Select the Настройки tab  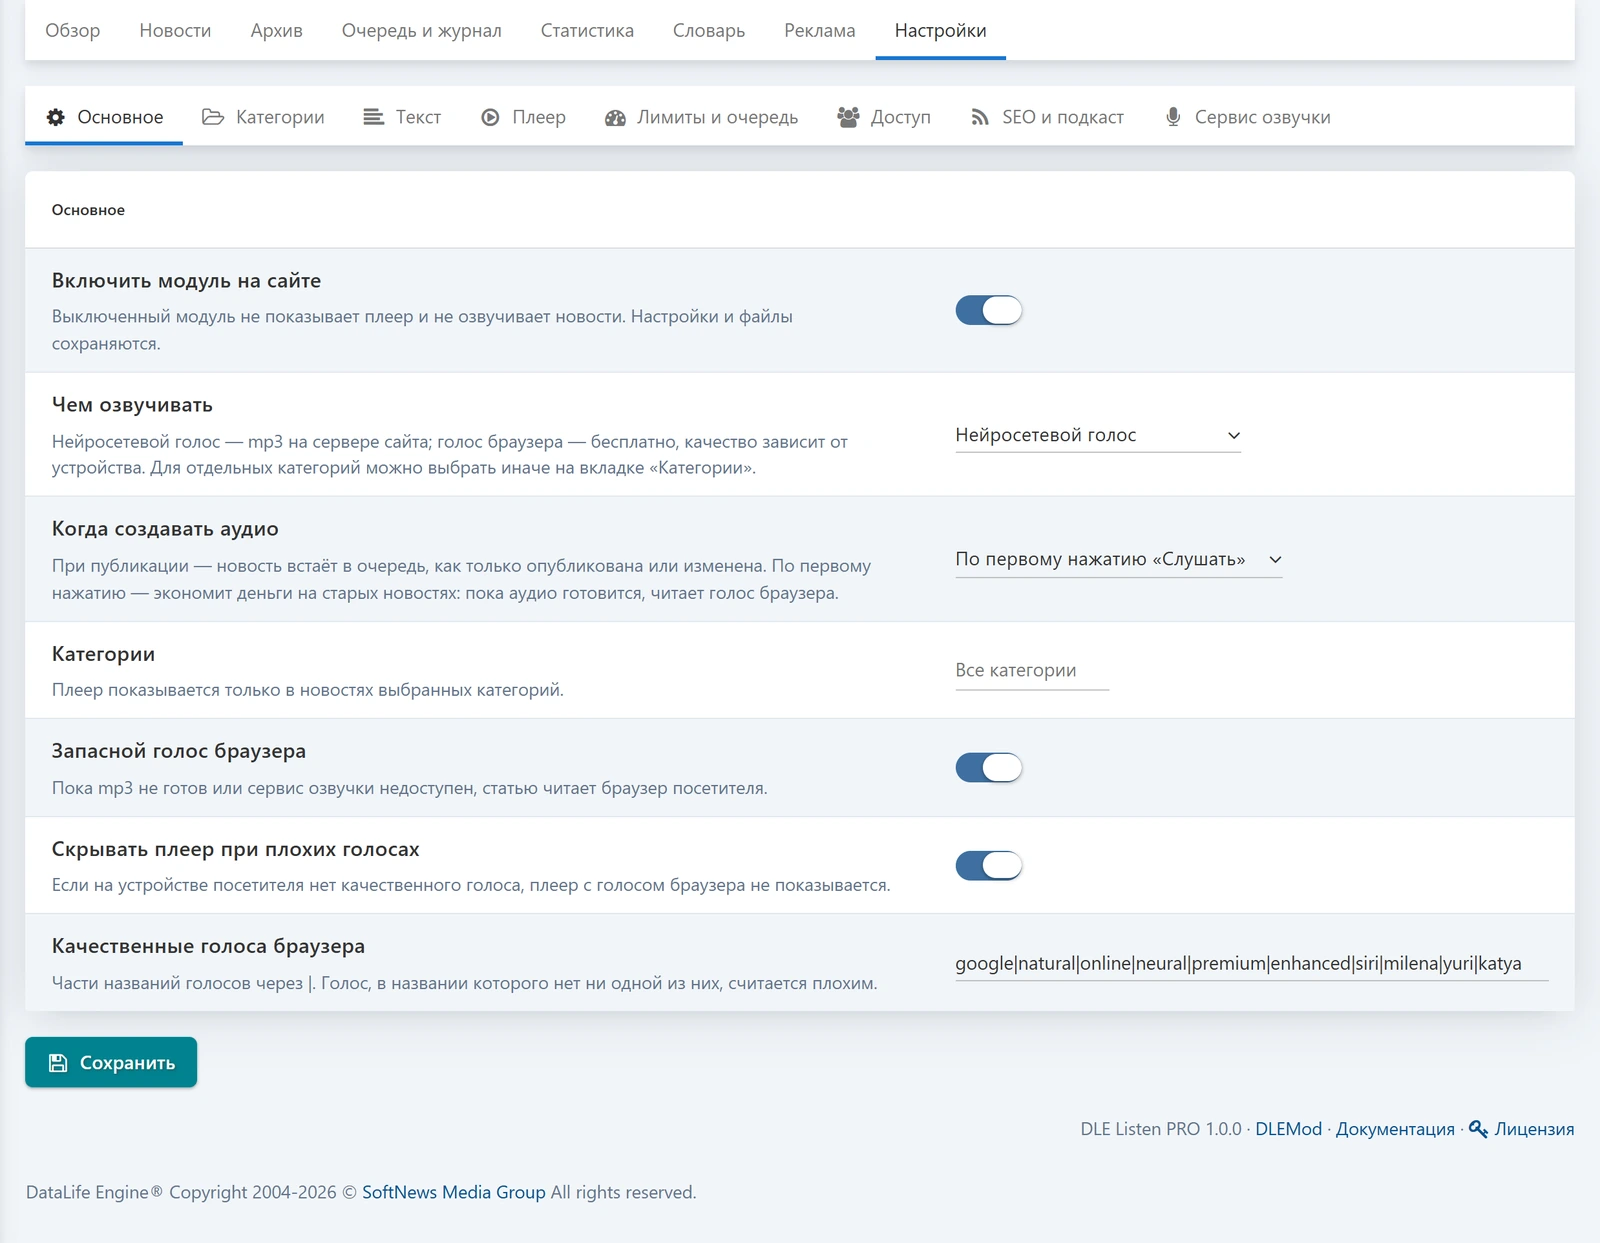(941, 30)
